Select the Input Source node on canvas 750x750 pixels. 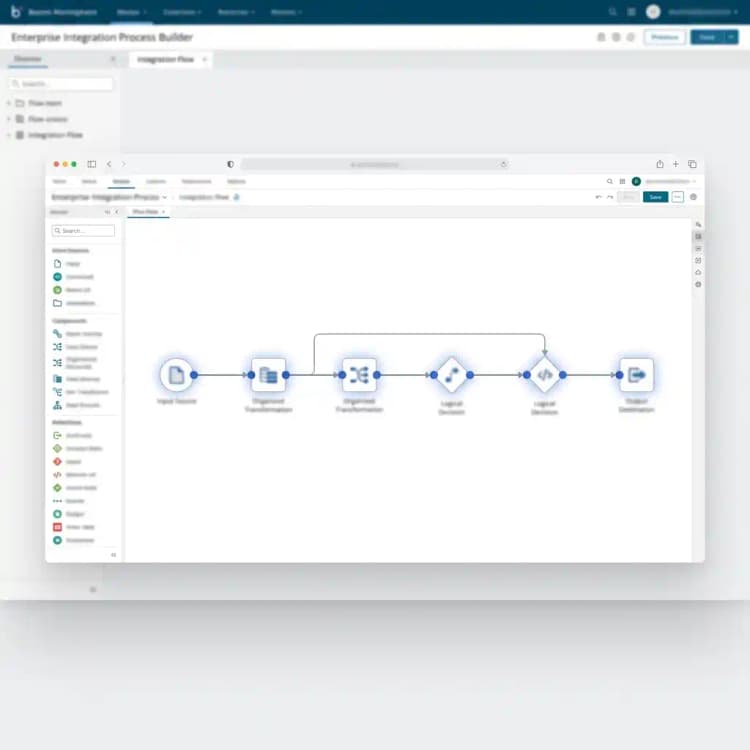point(176,375)
